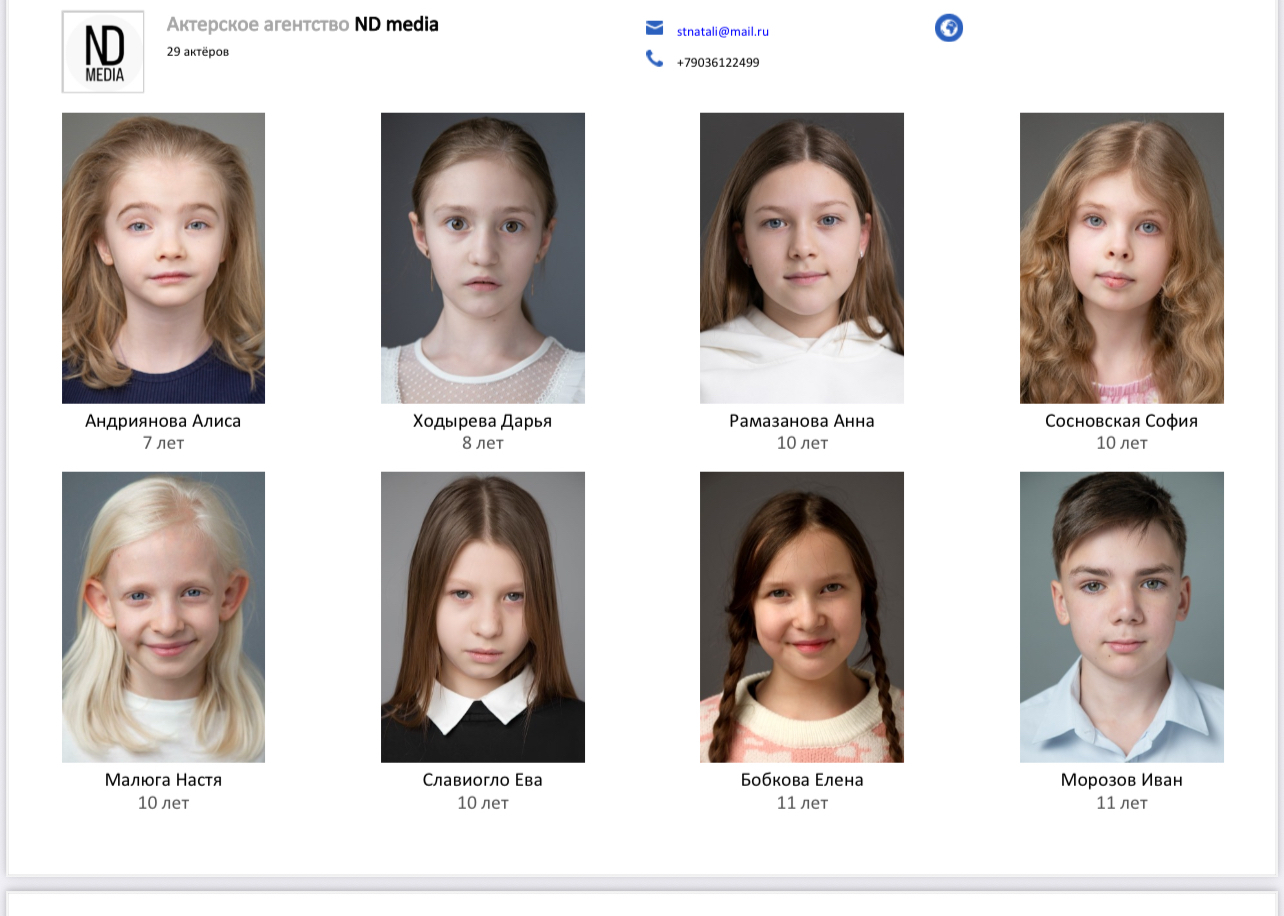This screenshot has height=916, width=1284.
Task: Click the name Андриянова Алиса
Action: pyautogui.click(x=163, y=421)
